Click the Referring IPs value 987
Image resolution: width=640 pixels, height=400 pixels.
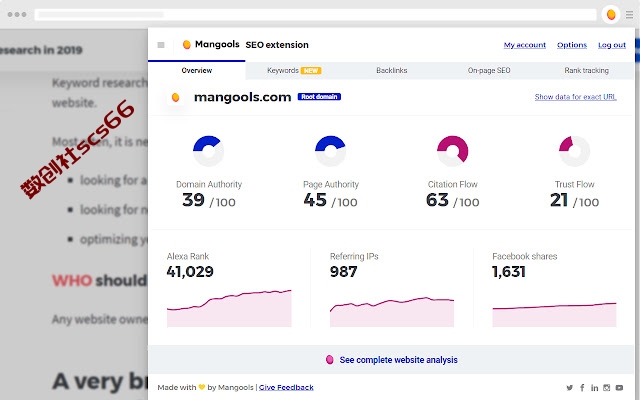point(344,271)
